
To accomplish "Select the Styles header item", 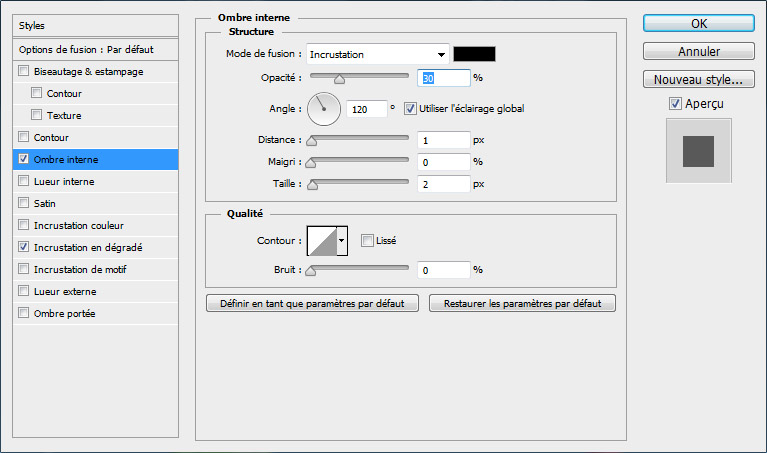I will pyautogui.click(x=95, y=25).
